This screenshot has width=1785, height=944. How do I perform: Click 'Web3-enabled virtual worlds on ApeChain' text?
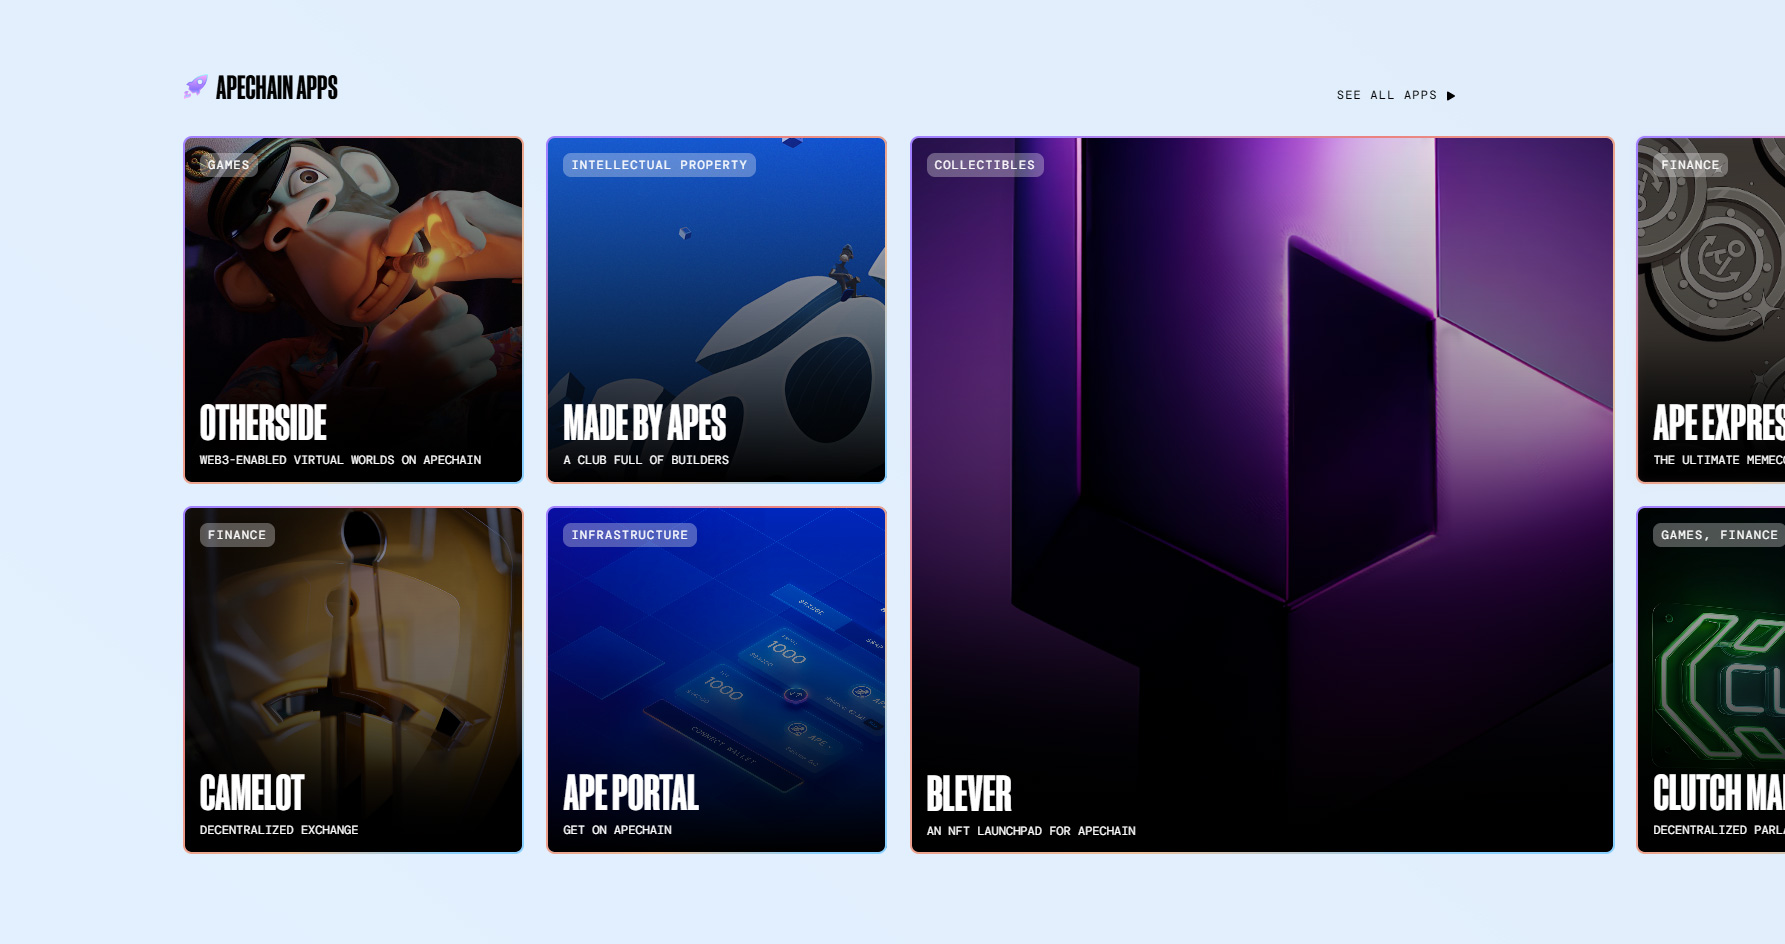[340, 460]
